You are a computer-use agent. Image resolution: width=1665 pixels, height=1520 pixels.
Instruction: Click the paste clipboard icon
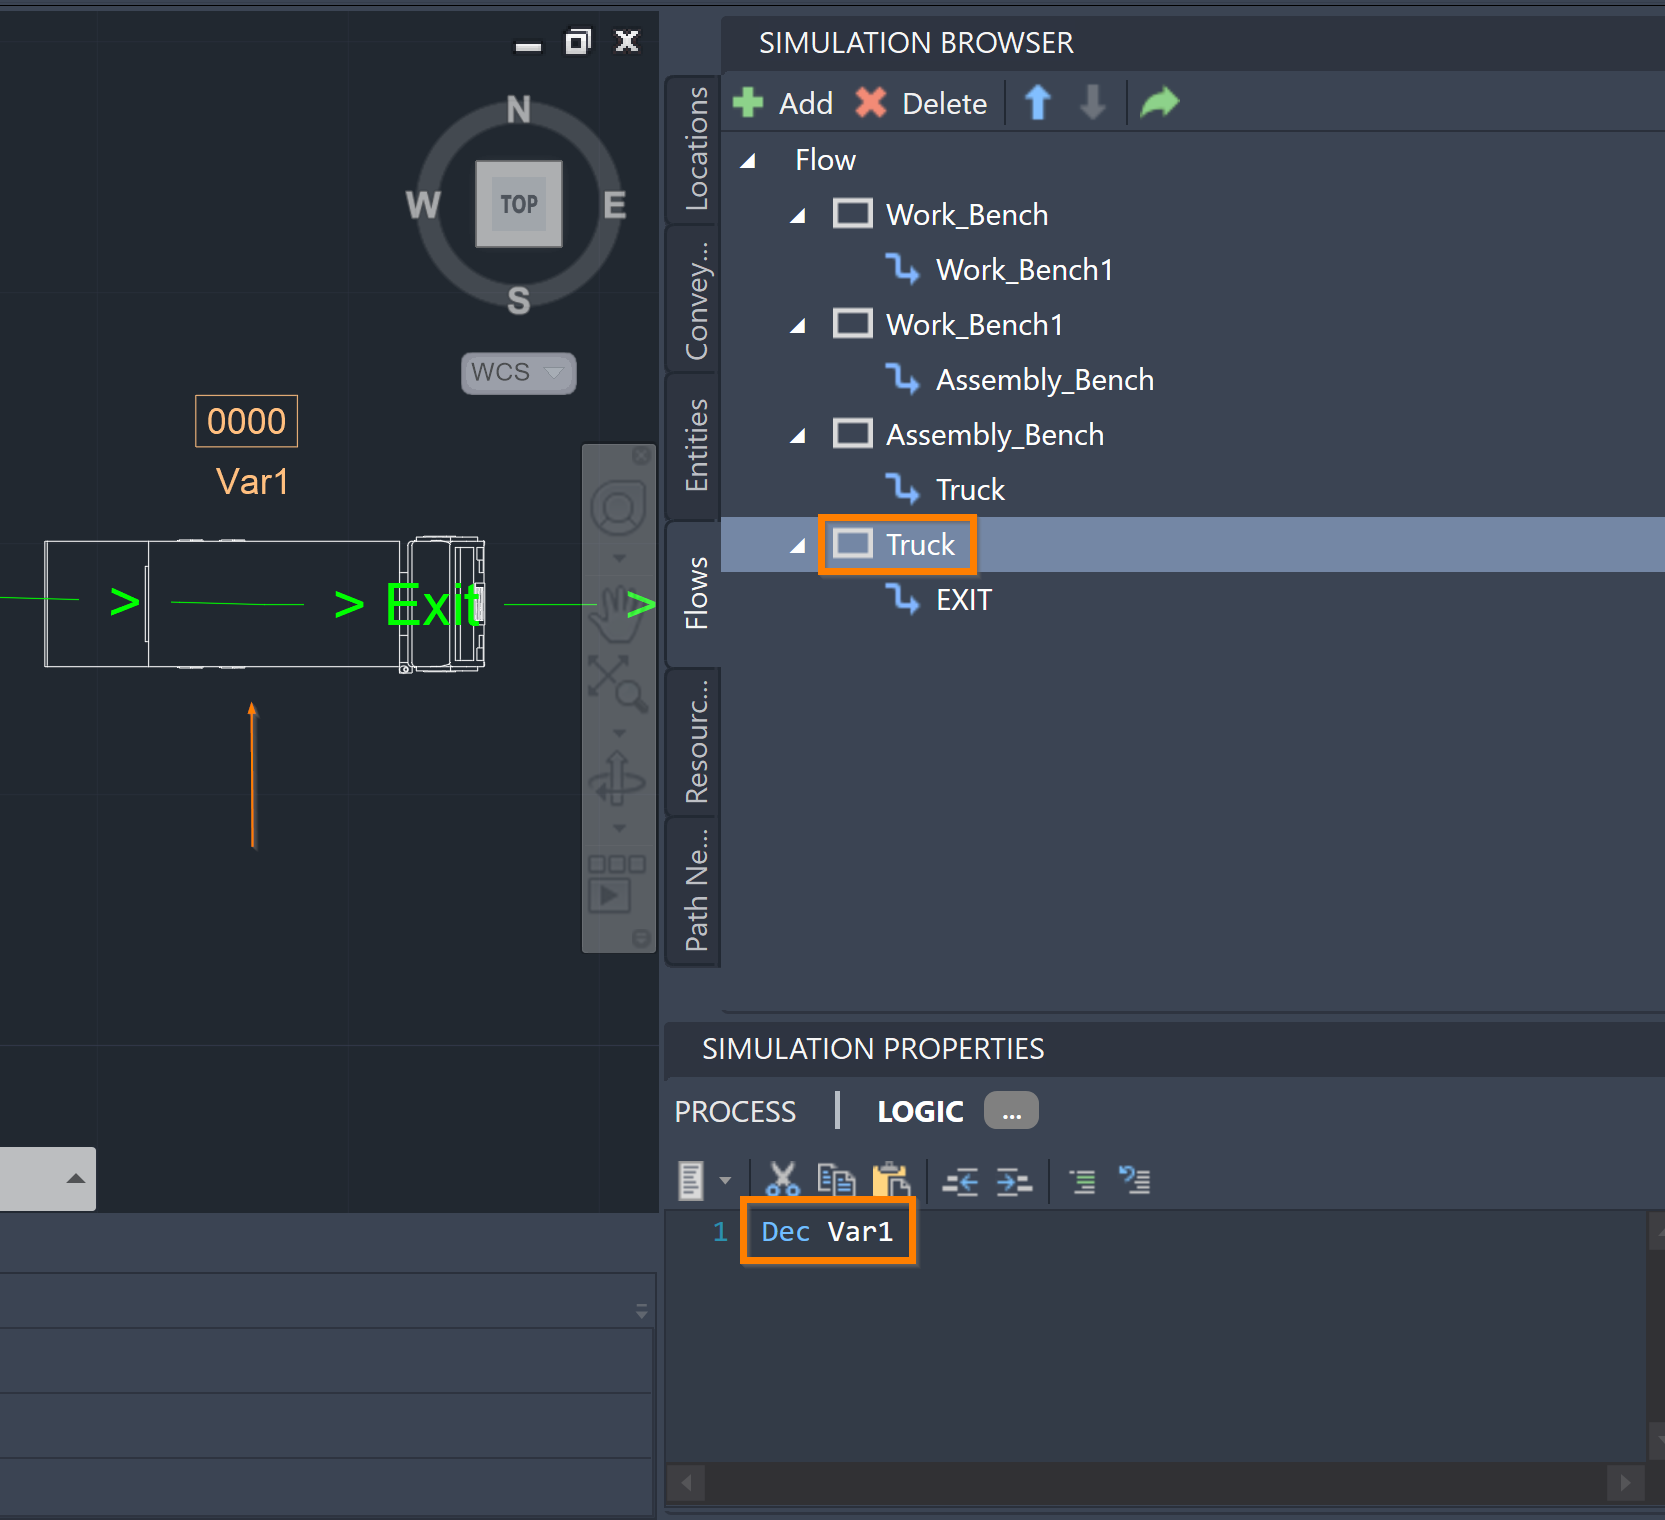click(x=891, y=1180)
